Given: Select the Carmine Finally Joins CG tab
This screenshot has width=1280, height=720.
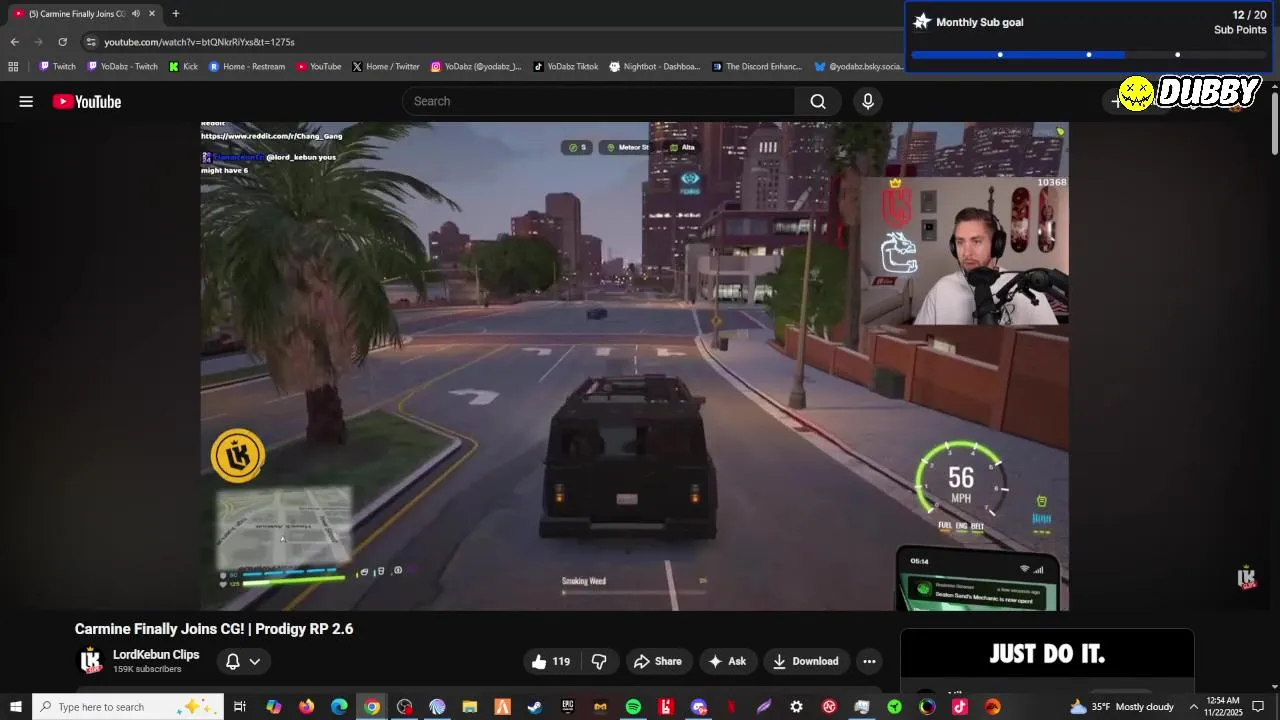Looking at the screenshot, I should point(85,14).
